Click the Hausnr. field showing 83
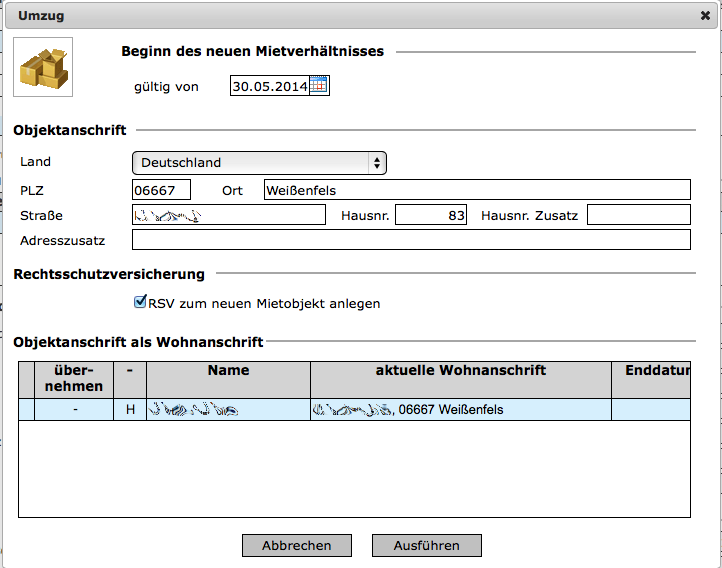This screenshot has height=568, width=722. point(431,215)
